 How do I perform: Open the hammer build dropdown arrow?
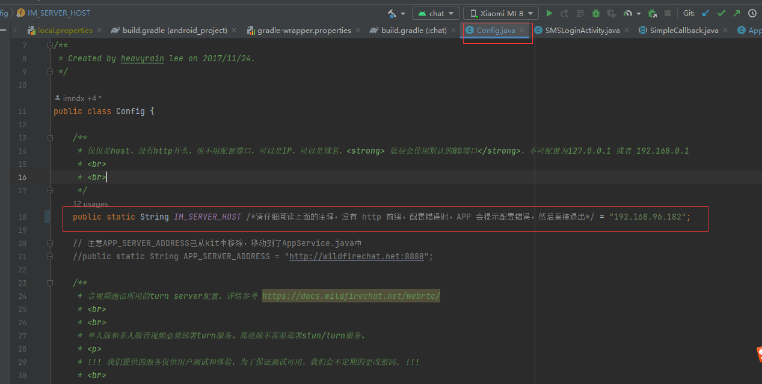[403, 14]
